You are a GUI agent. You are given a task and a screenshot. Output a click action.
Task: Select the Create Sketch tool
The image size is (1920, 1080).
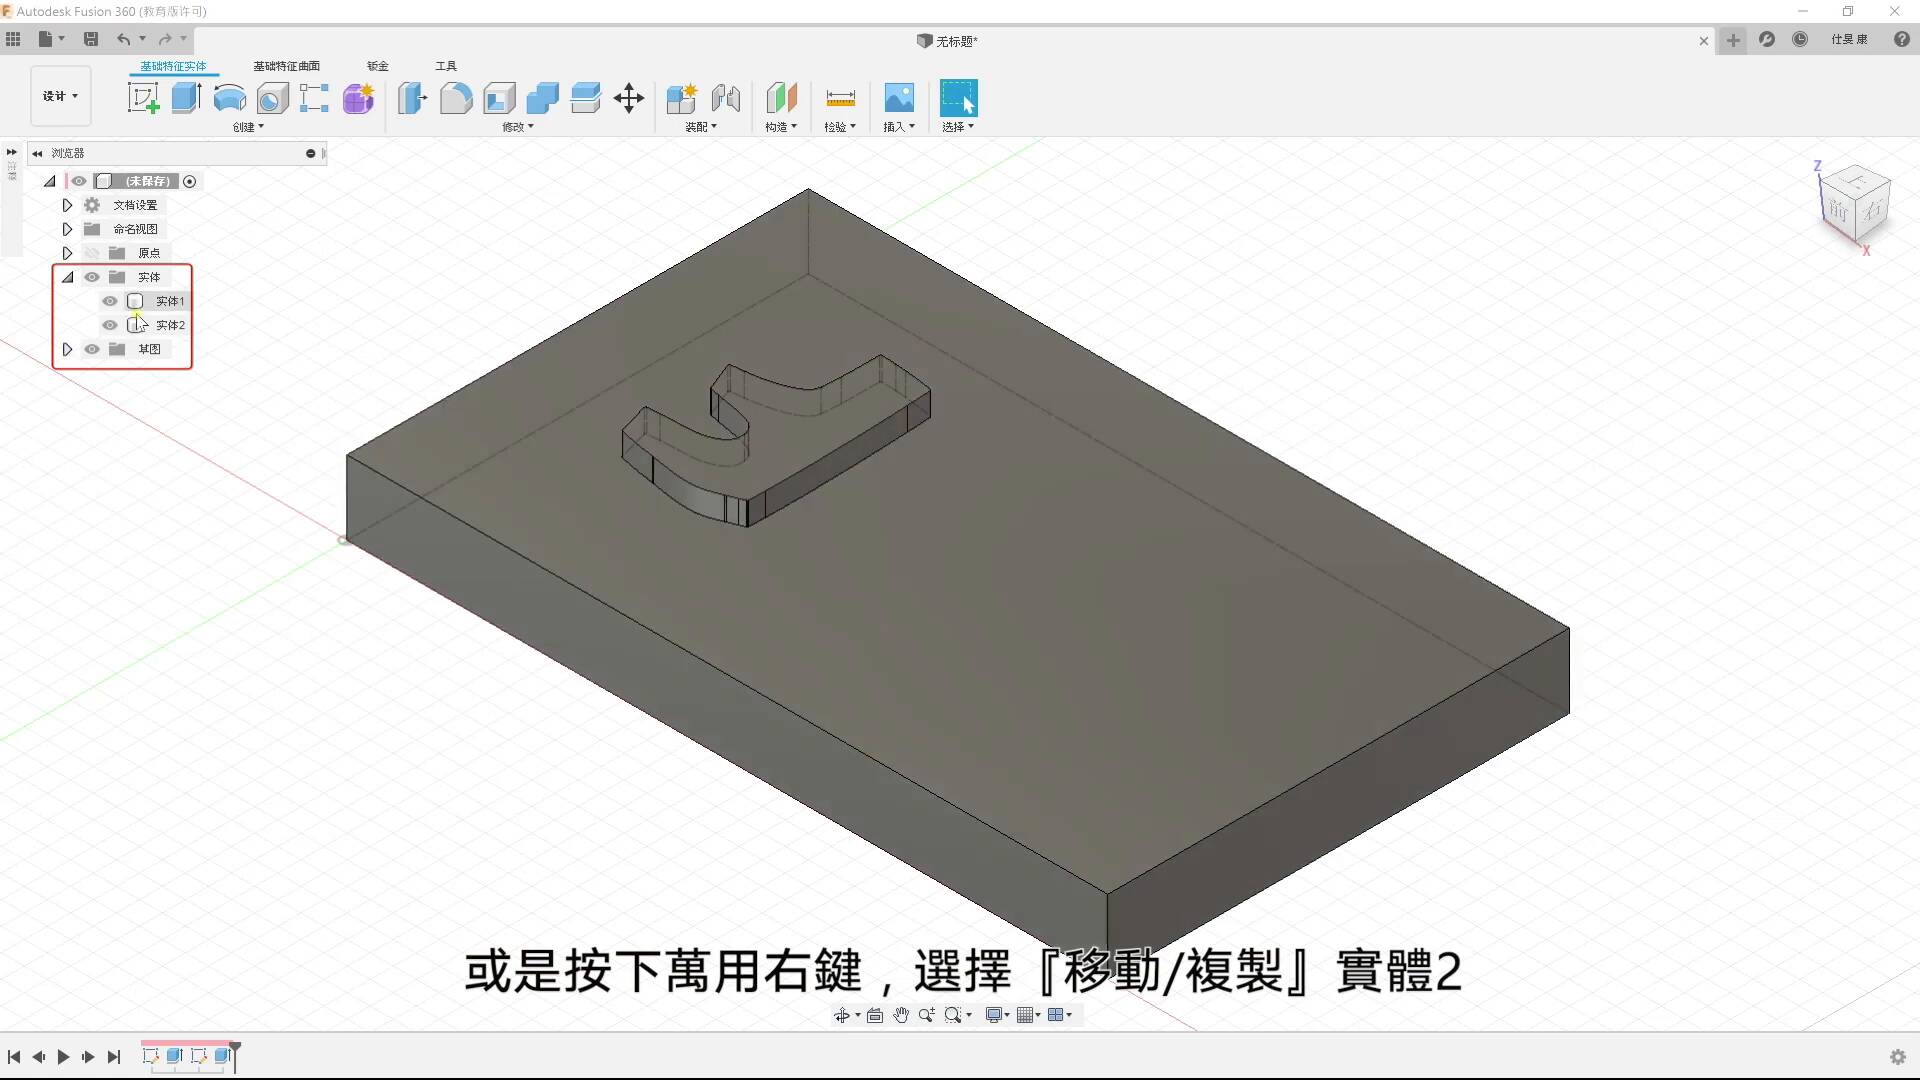(143, 98)
